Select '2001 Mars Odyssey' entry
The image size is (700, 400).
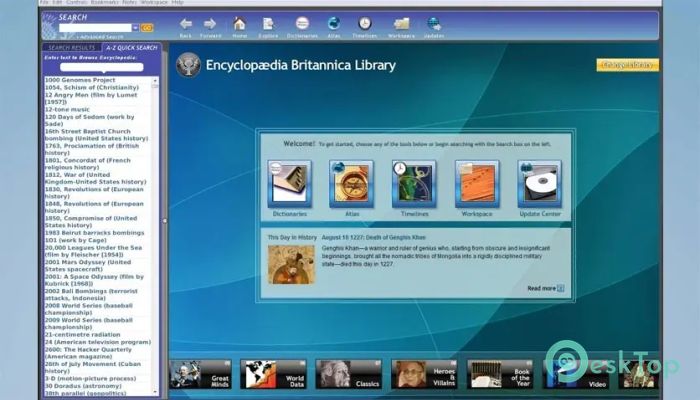[x=88, y=266]
